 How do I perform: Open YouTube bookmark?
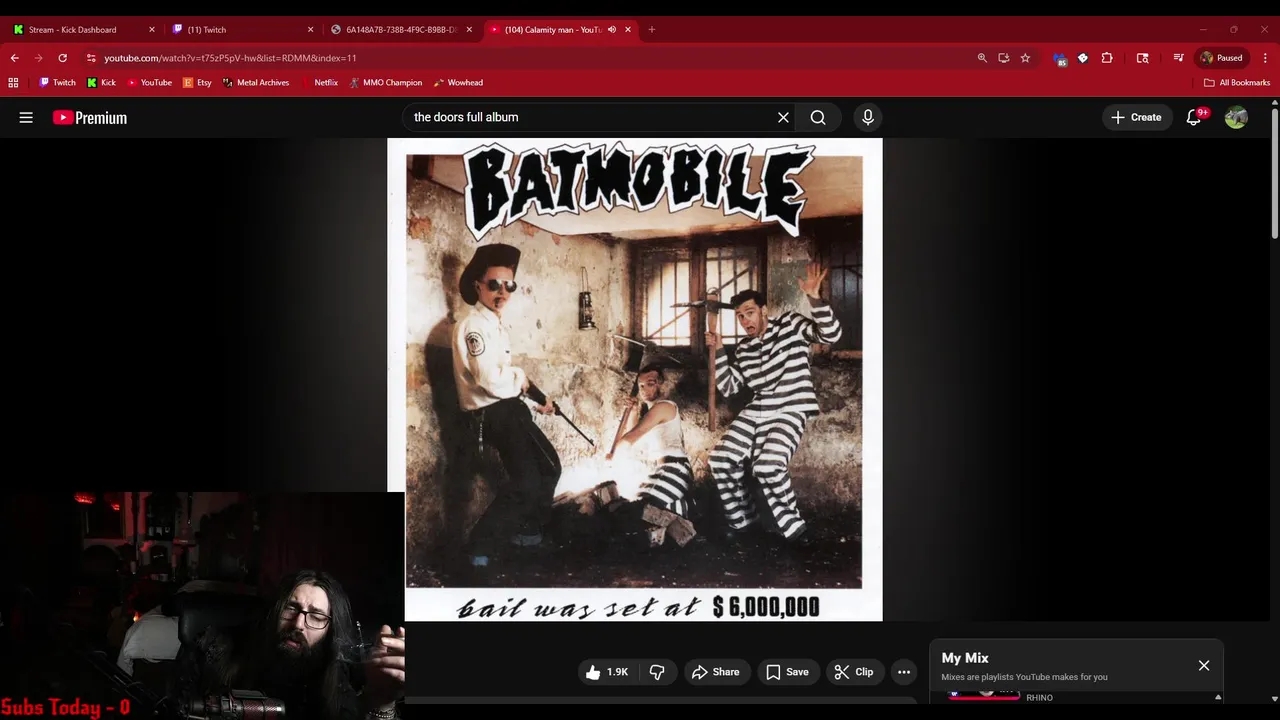pos(149,83)
